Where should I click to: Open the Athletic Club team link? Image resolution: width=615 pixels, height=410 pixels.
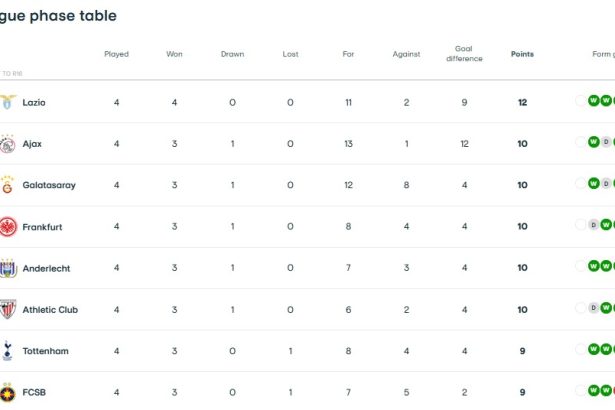pyautogui.click(x=50, y=310)
